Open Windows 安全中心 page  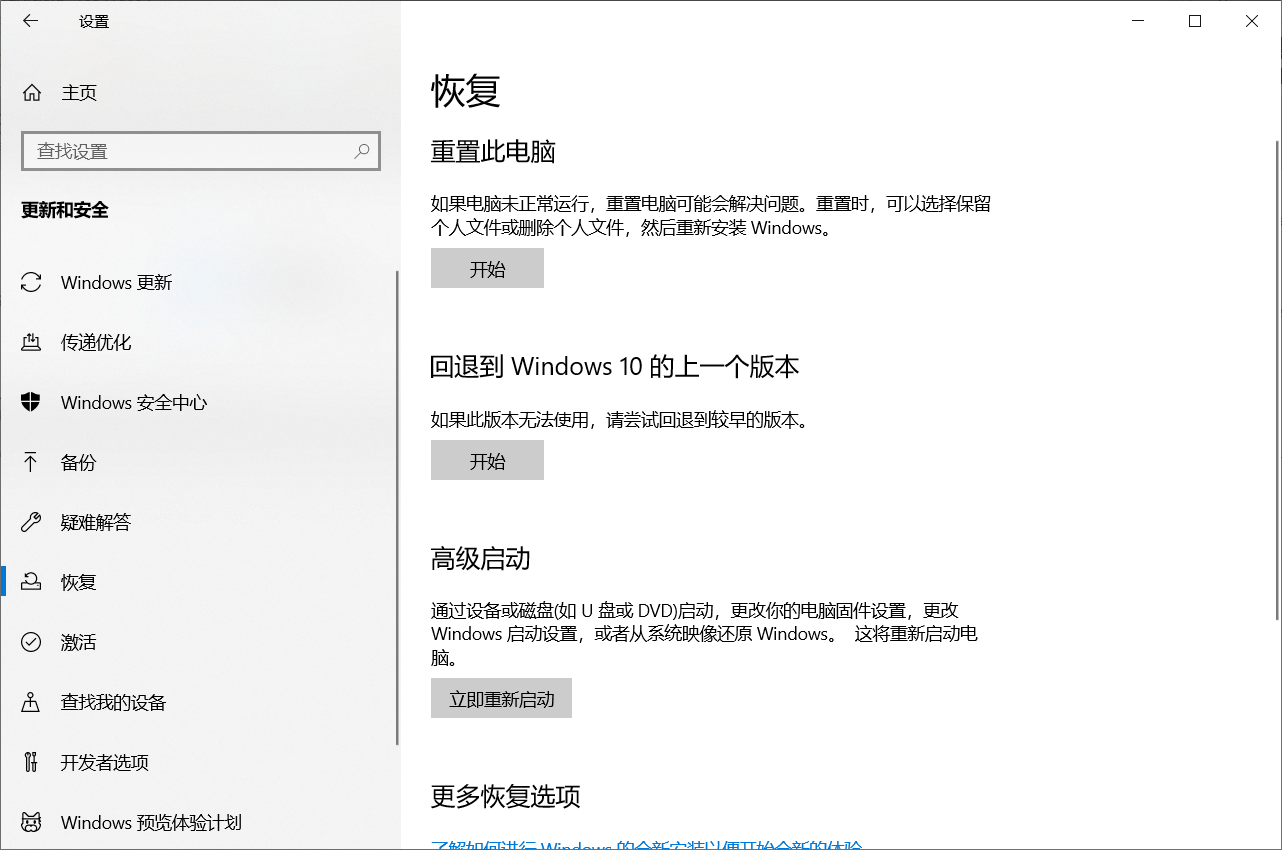click(198, 403)
